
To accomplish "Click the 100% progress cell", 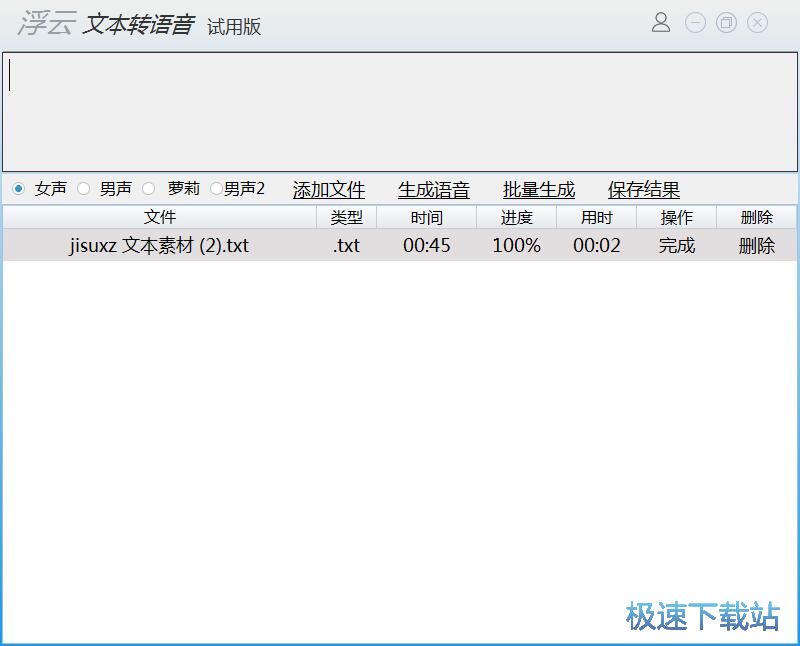I will coord(516,245).
